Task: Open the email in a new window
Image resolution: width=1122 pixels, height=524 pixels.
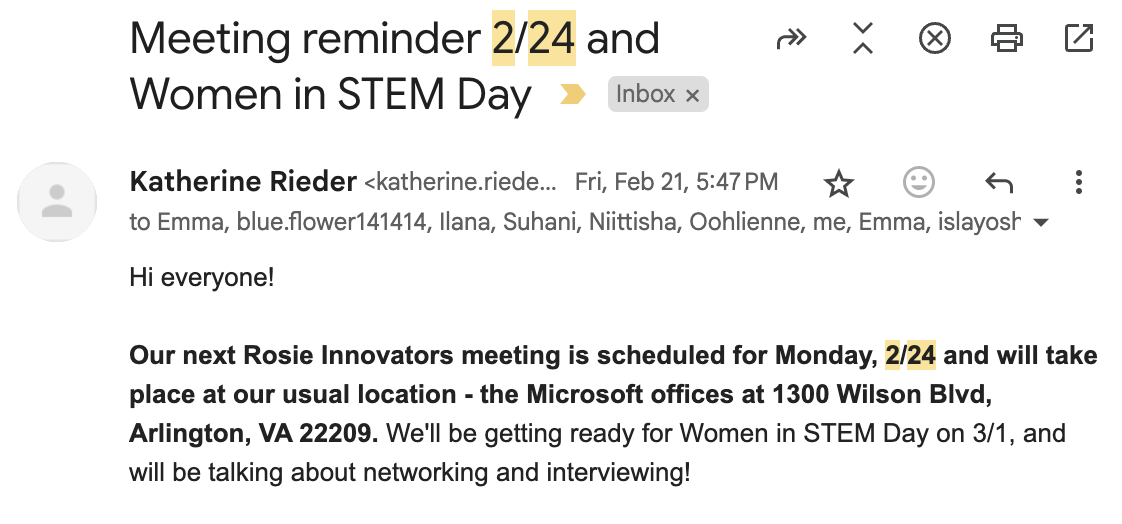Action: (x=1078, y=39)
